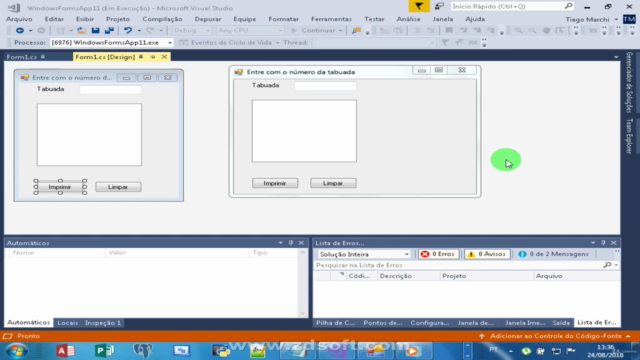Select Limpar button in the designer form
The width and height of the screenshot is (640, 360).
coord(118,187)
